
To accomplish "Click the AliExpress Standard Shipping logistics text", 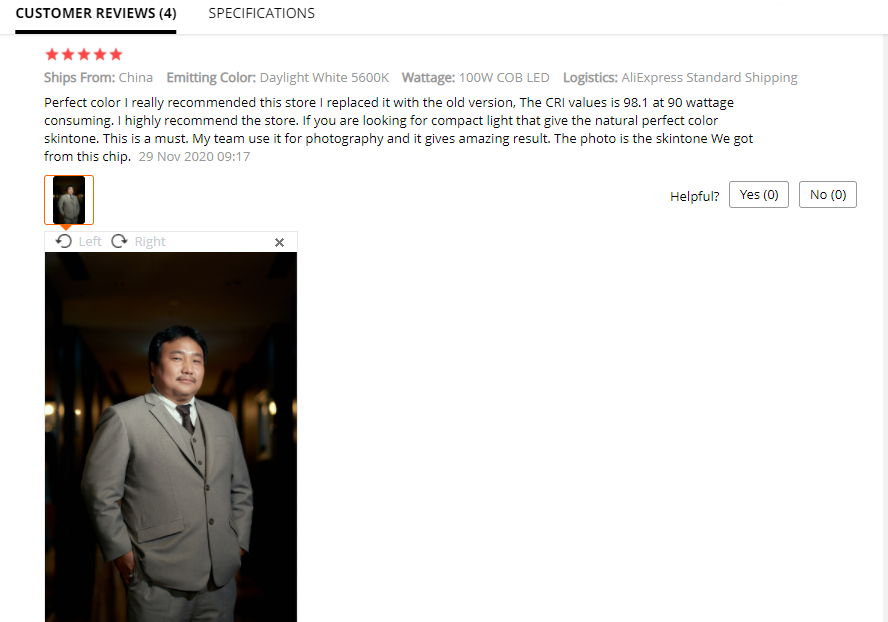I will pos(709,78).
